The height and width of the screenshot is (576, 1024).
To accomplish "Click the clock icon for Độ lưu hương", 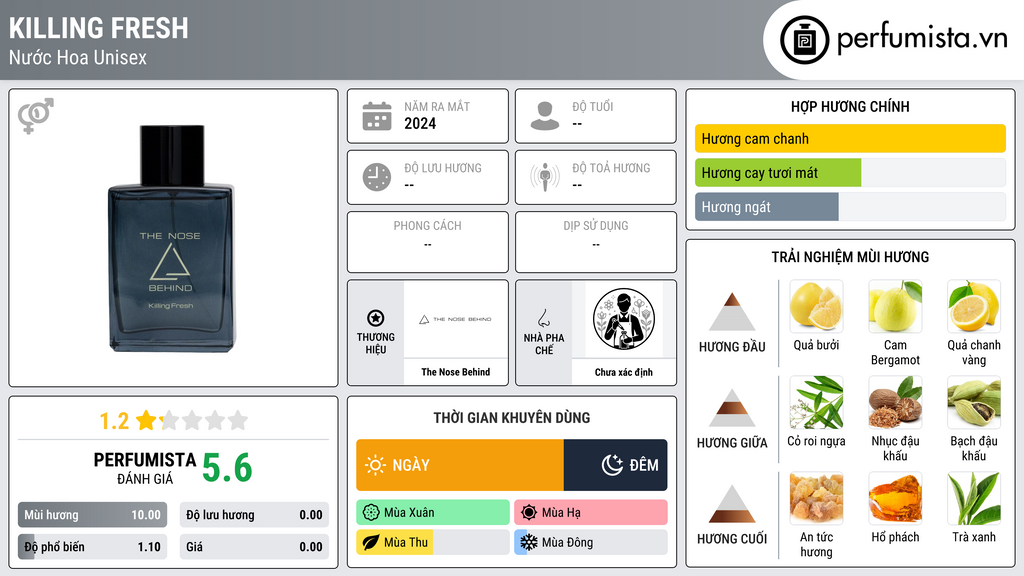I will click(x=377, y=177).
